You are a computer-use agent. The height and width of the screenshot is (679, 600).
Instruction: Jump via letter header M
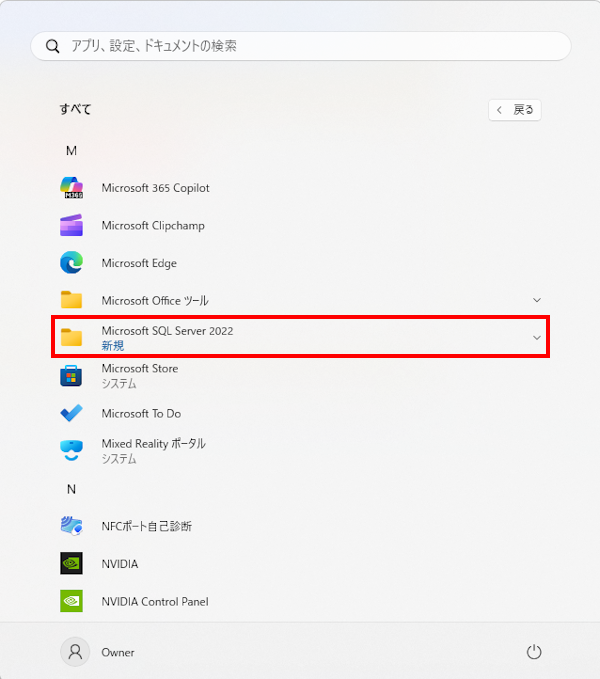click(71, 151)
